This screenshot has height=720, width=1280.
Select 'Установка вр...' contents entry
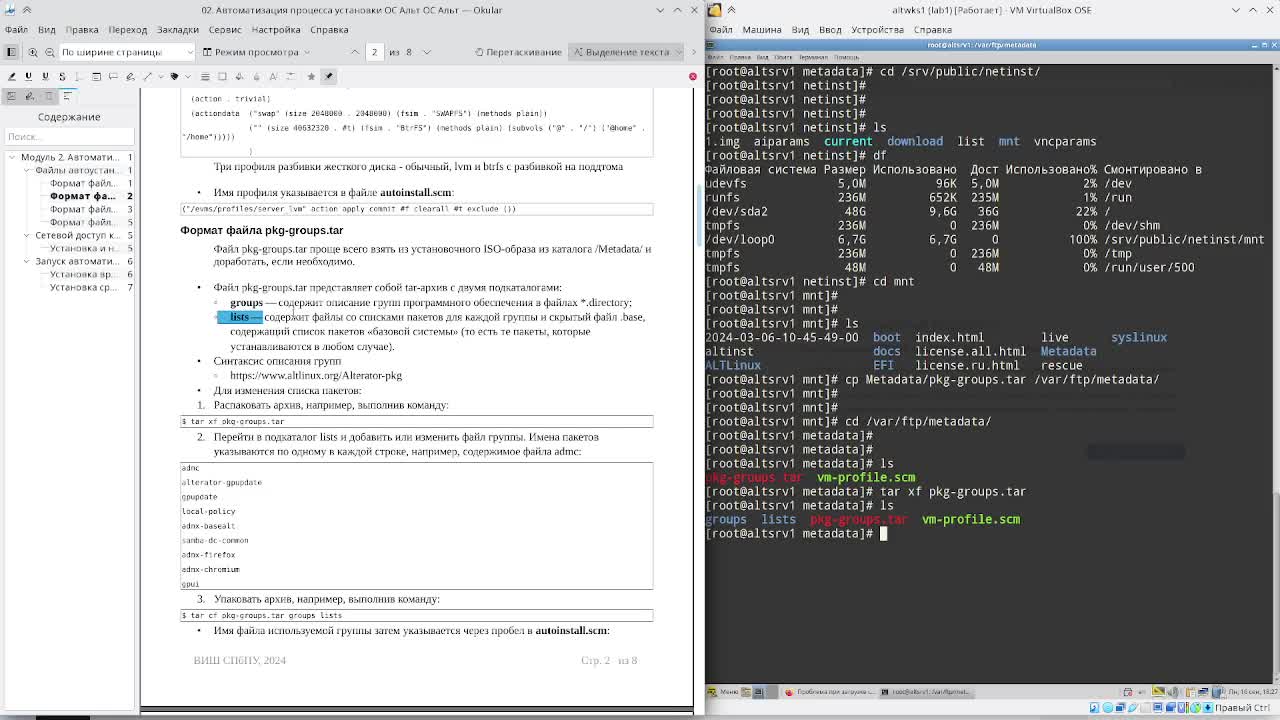click(83, 274)
